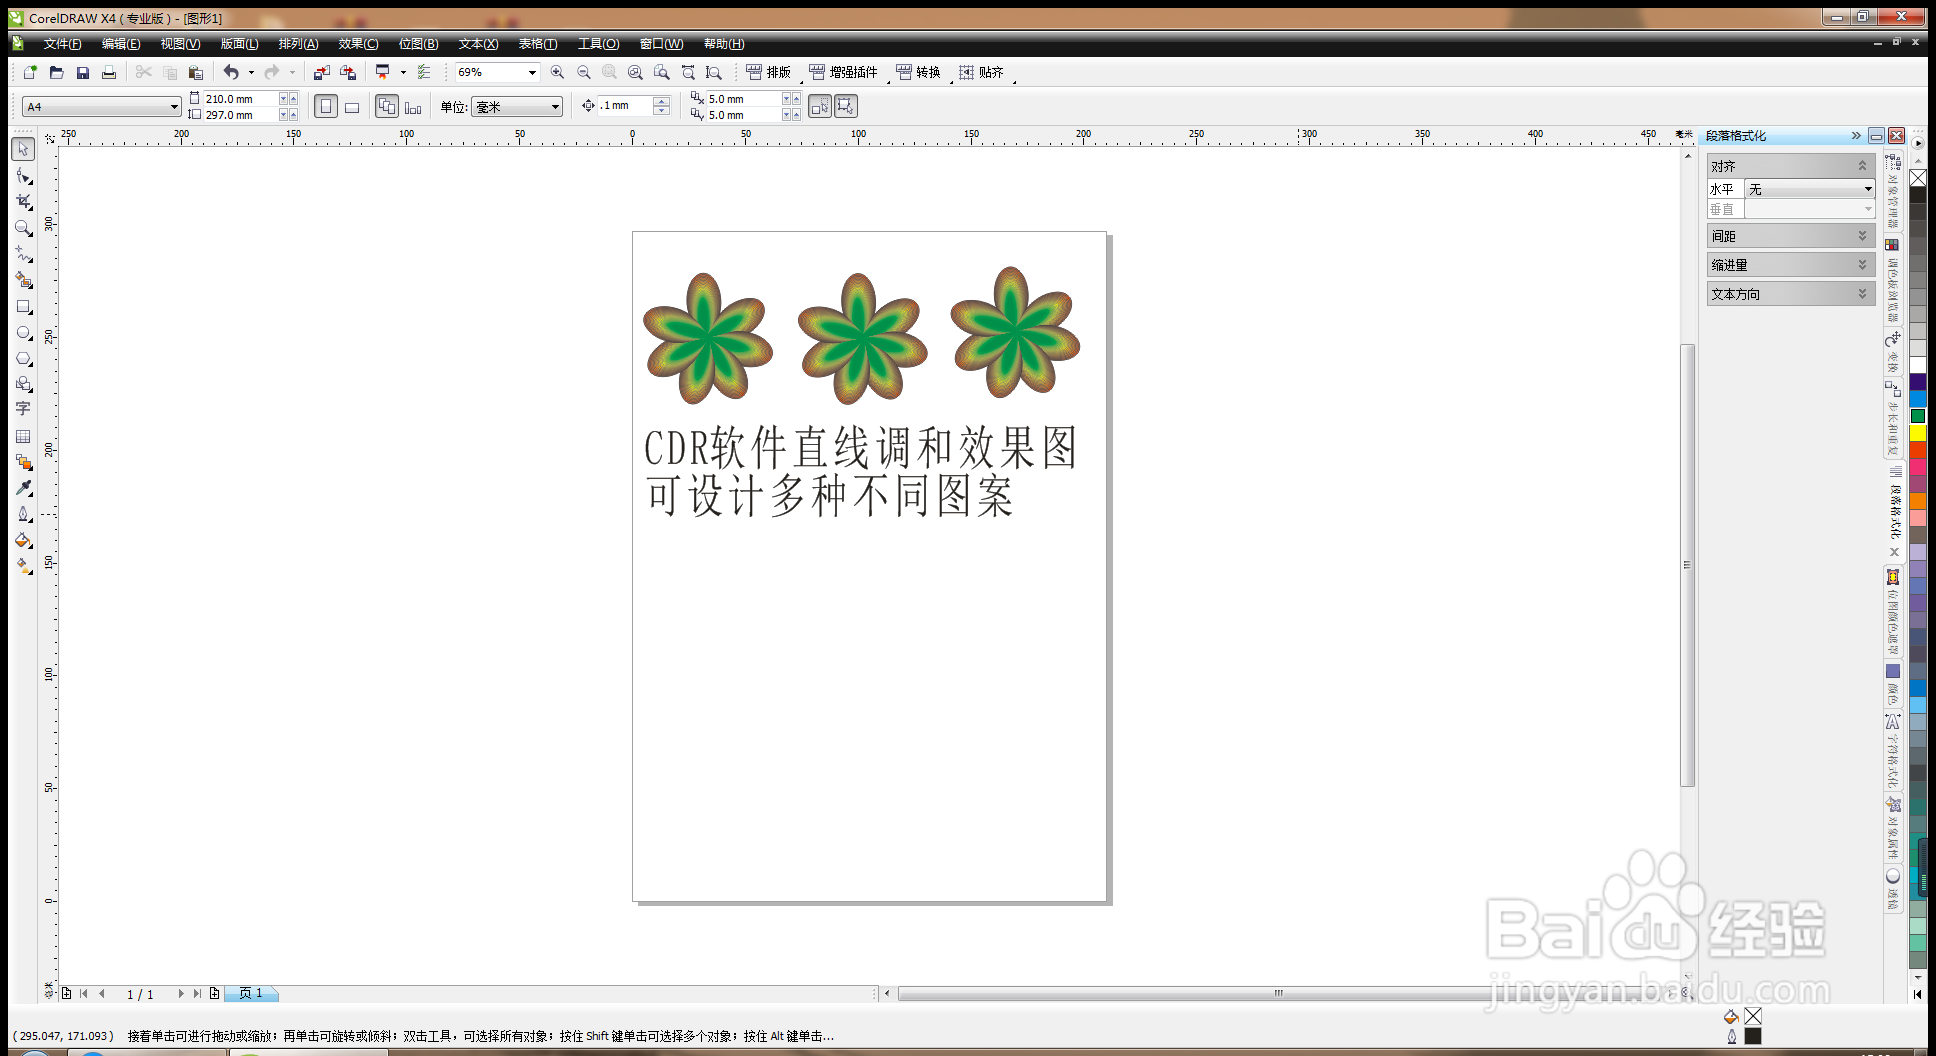Select the Smart Fill tool
This screenshot has height=1056, width=1936.
pos(24,280)
